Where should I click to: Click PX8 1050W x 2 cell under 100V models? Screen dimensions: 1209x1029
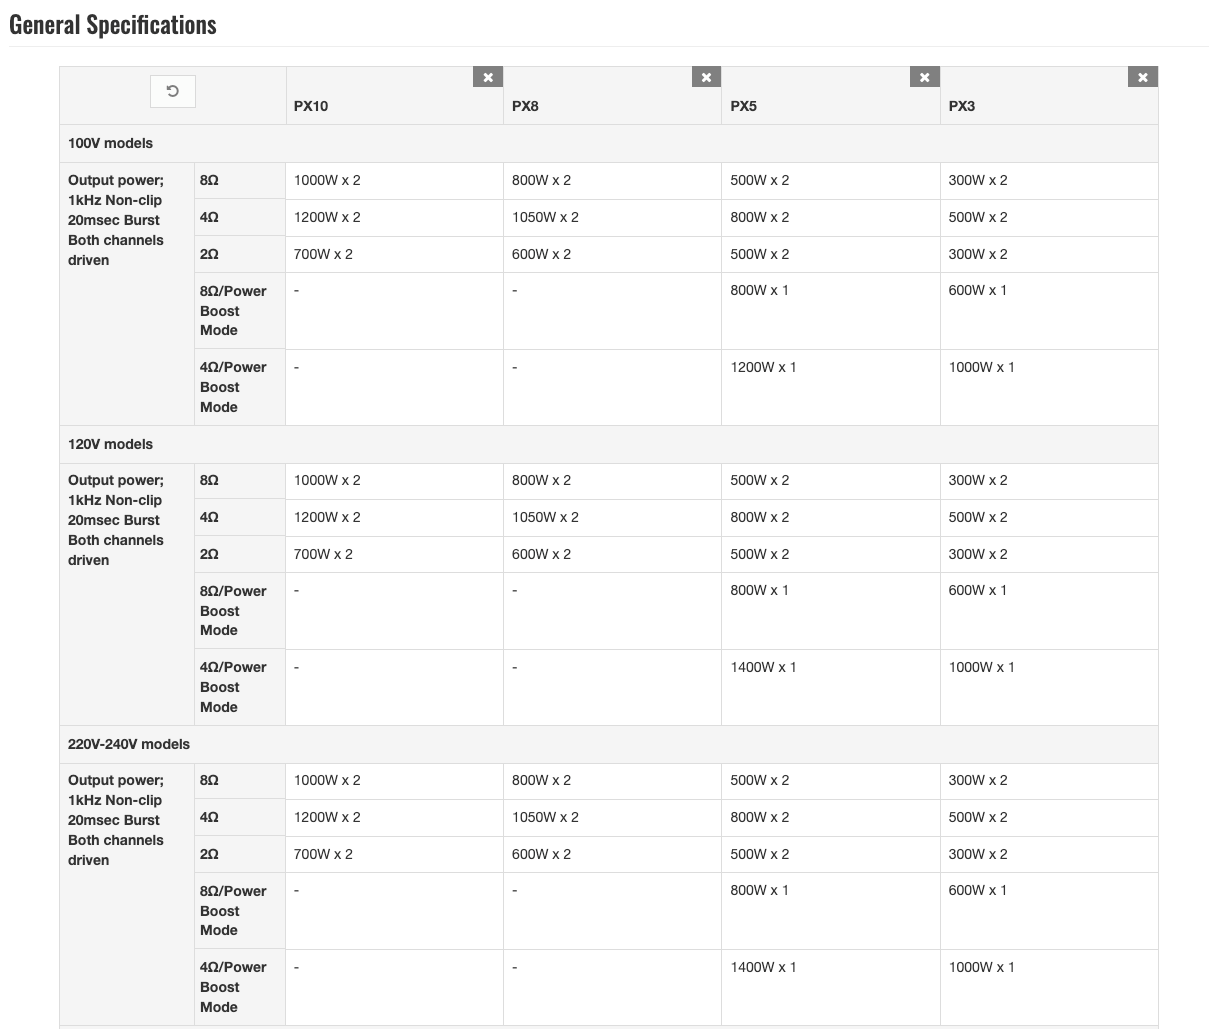(545, 217)
